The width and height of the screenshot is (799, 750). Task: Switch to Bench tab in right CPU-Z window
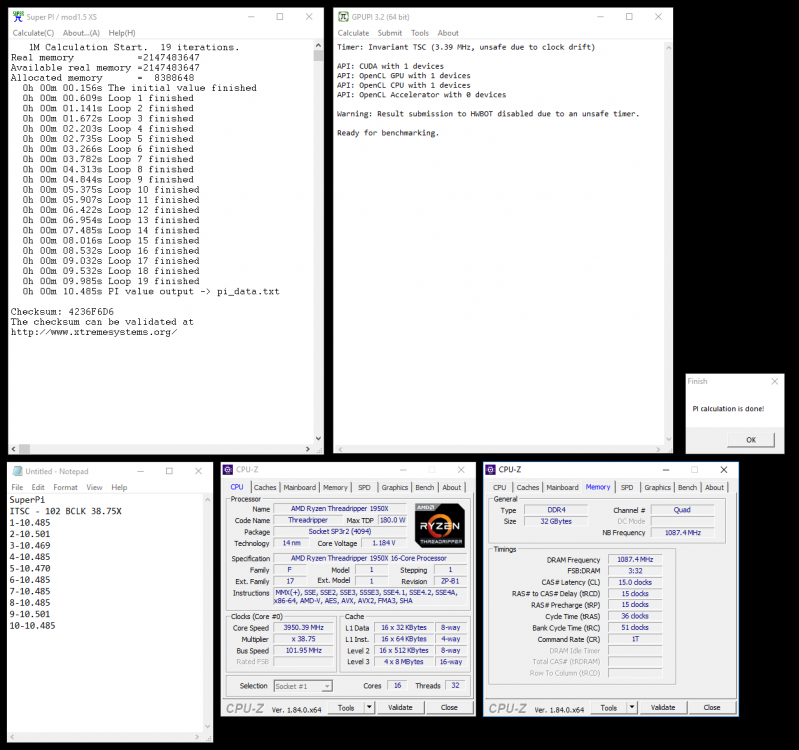[x=687, y=488]
